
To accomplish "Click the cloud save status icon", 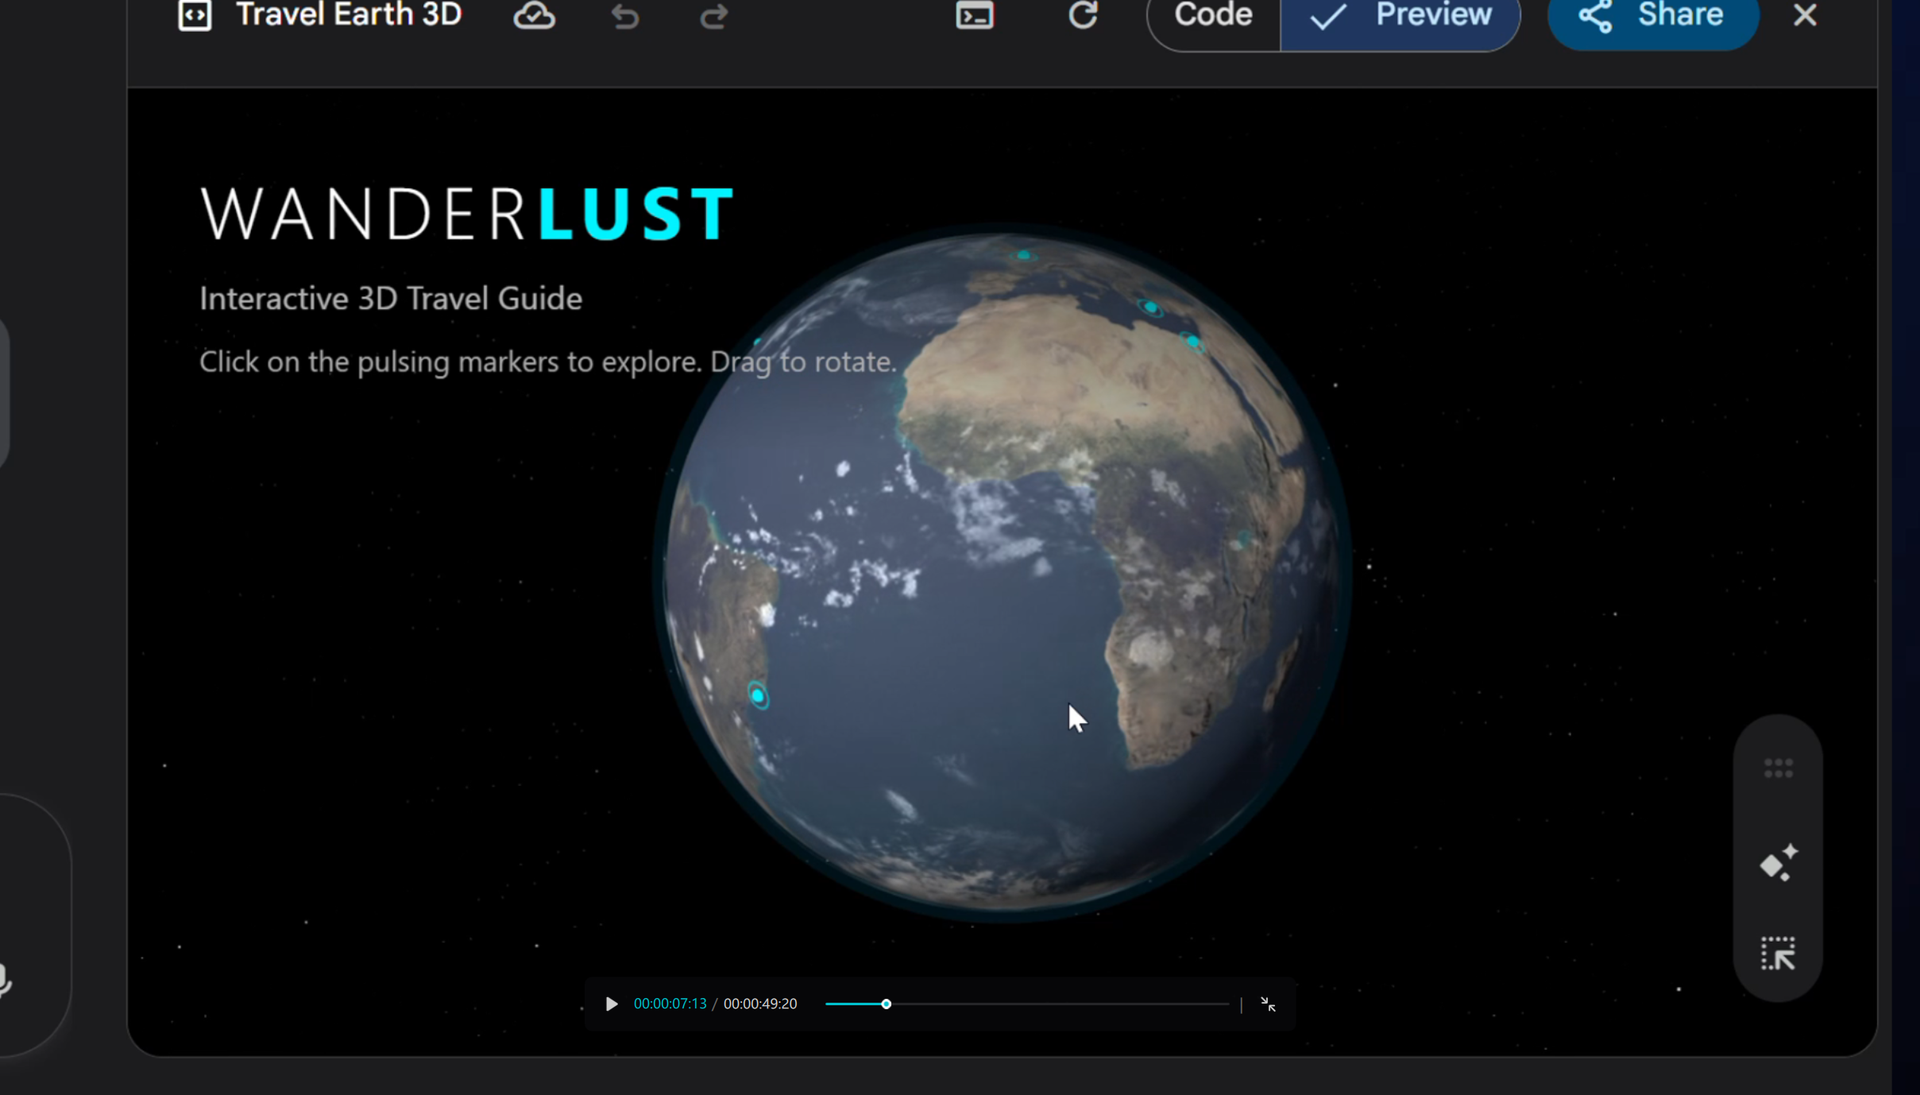I will pyautogui.click(x=534, y=16).
